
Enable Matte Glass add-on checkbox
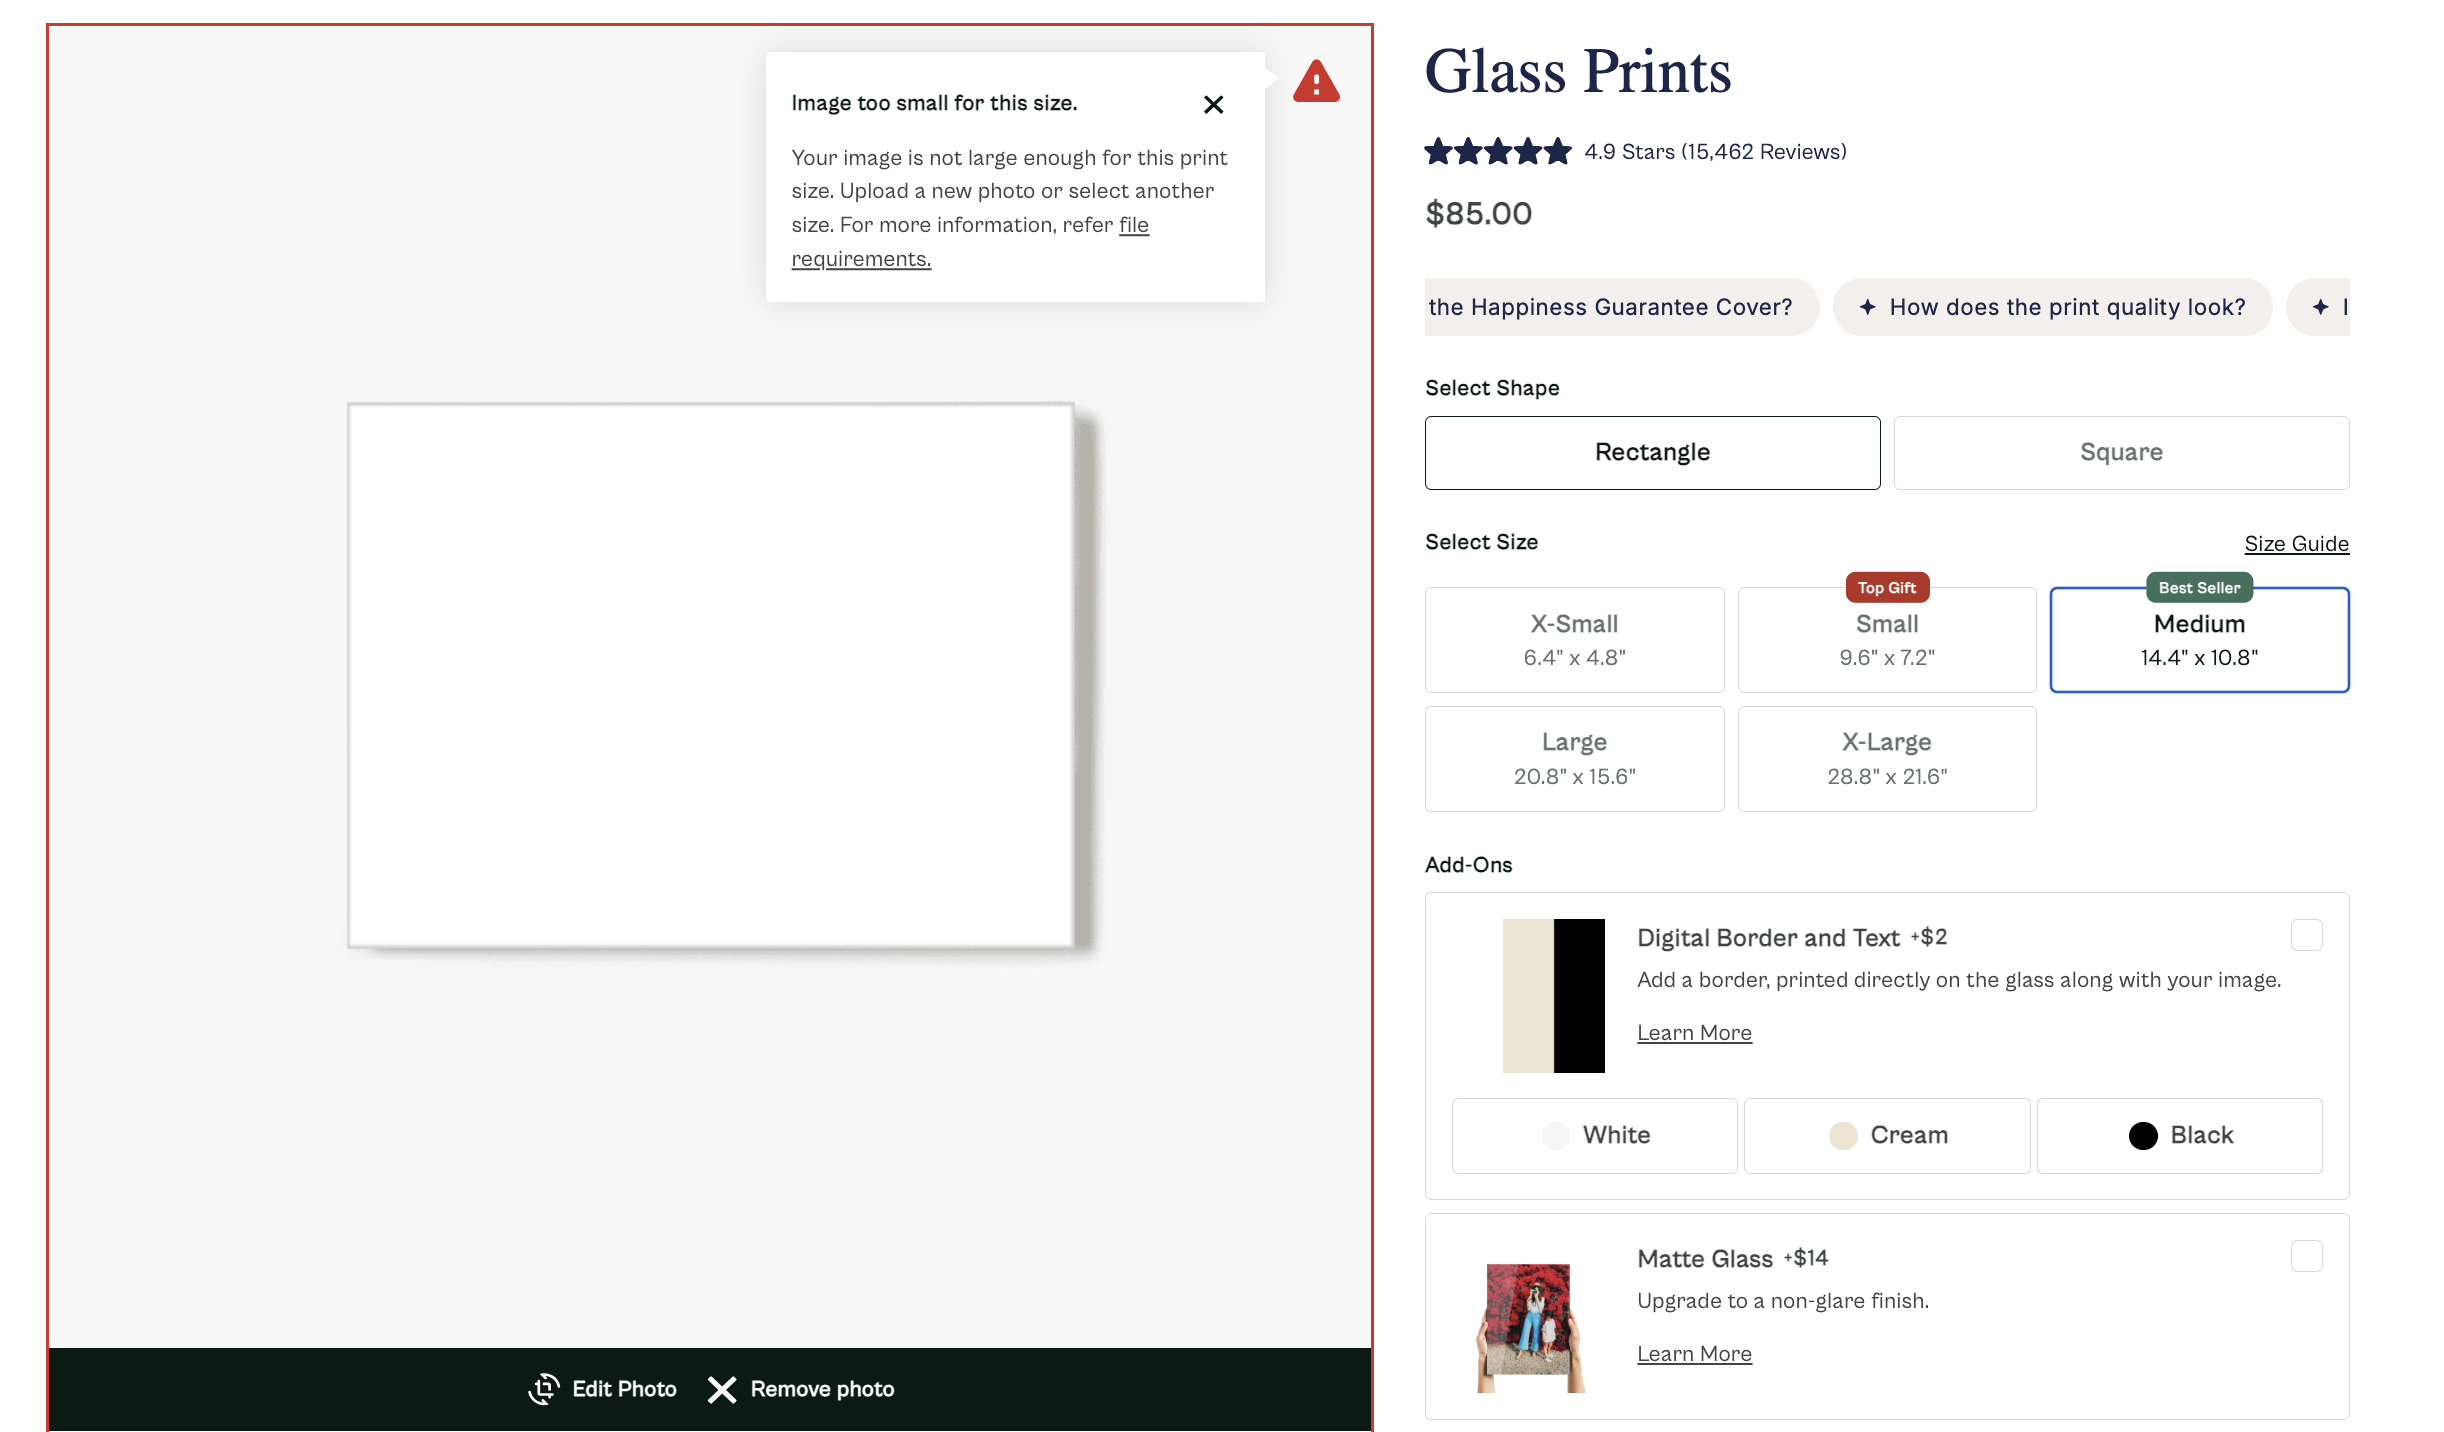2306,1256
